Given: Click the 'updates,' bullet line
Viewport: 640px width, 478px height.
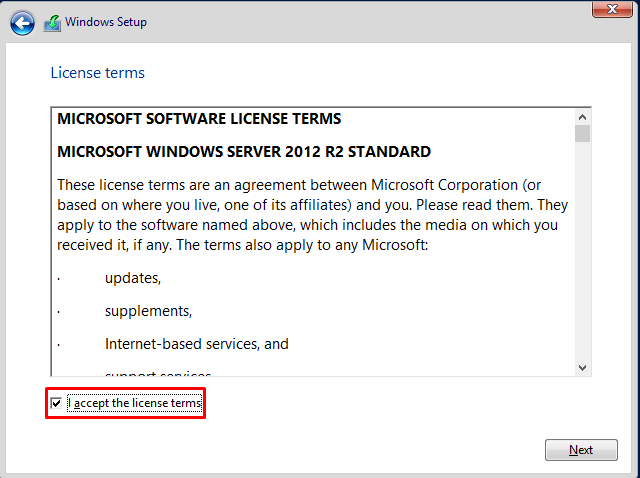Looking at the screenshot, I should (133, 278).
